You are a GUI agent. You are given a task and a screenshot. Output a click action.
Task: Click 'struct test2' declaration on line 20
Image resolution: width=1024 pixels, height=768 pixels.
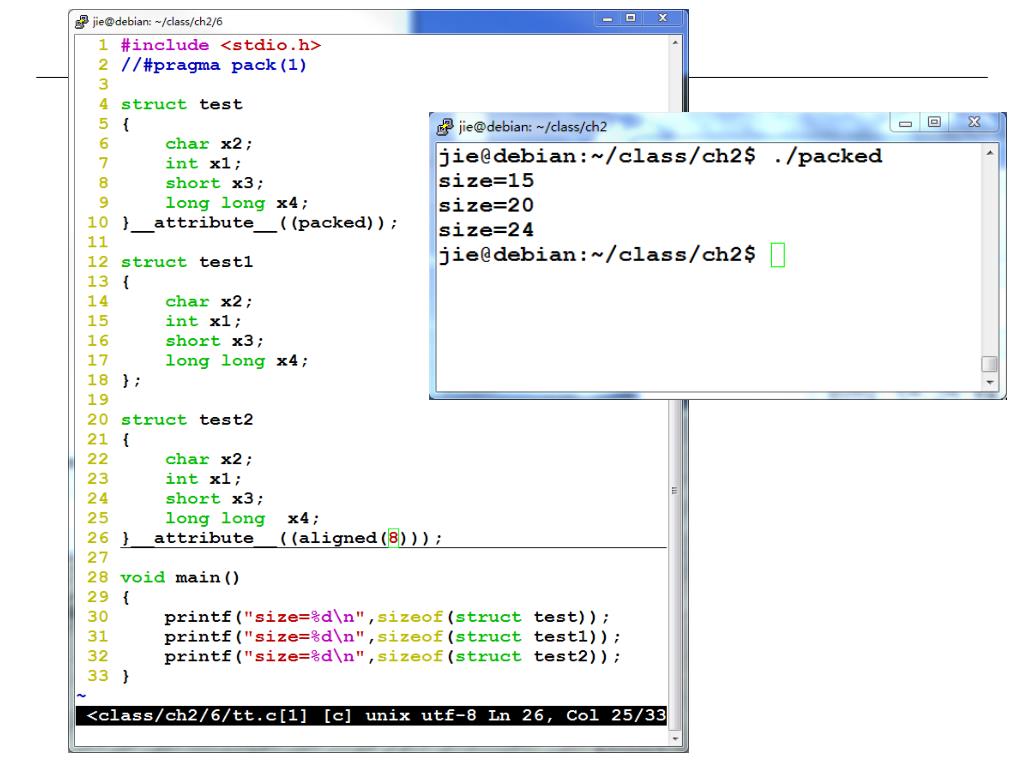click(x=187, y=420)
